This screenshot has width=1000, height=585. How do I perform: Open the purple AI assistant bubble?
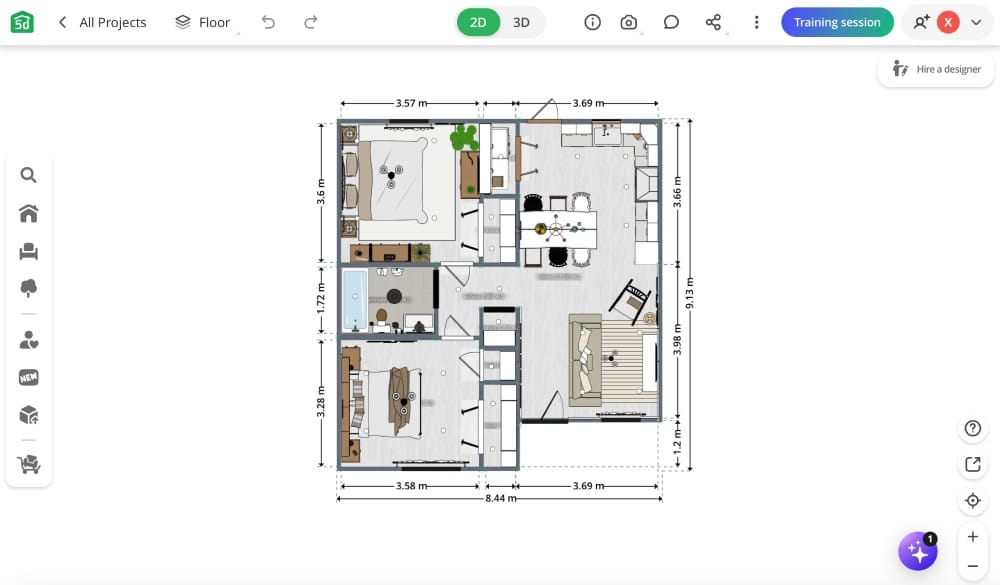917,550
